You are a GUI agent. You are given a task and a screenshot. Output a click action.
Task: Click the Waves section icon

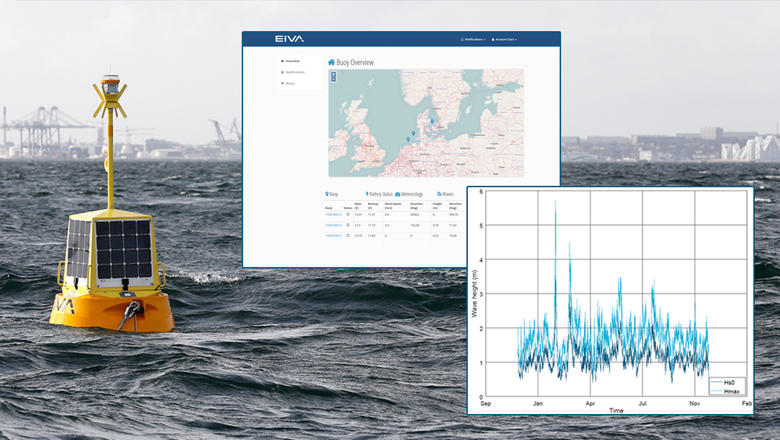(x=439, y=194)
